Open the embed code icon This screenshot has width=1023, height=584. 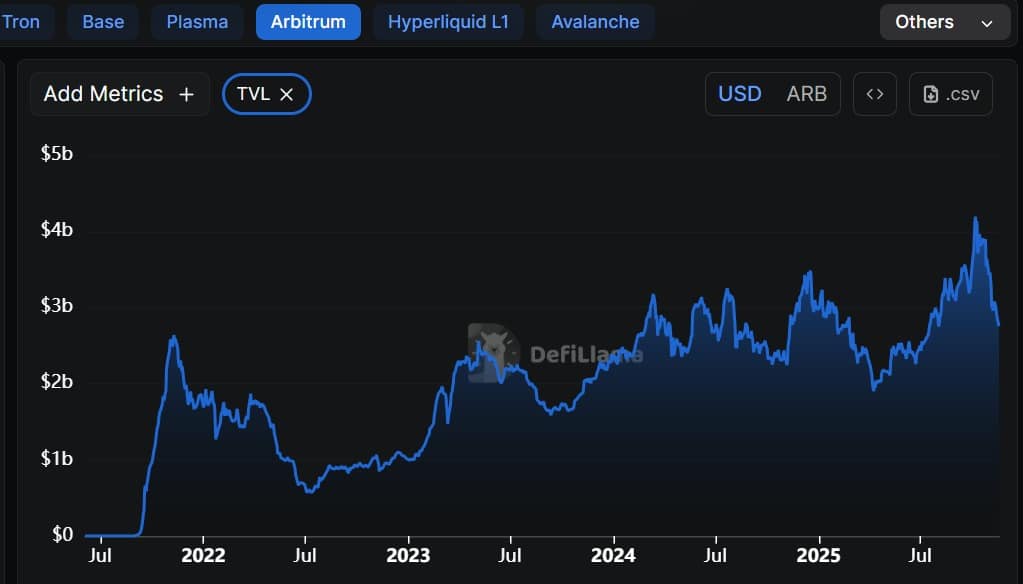(x=874, y=94)
